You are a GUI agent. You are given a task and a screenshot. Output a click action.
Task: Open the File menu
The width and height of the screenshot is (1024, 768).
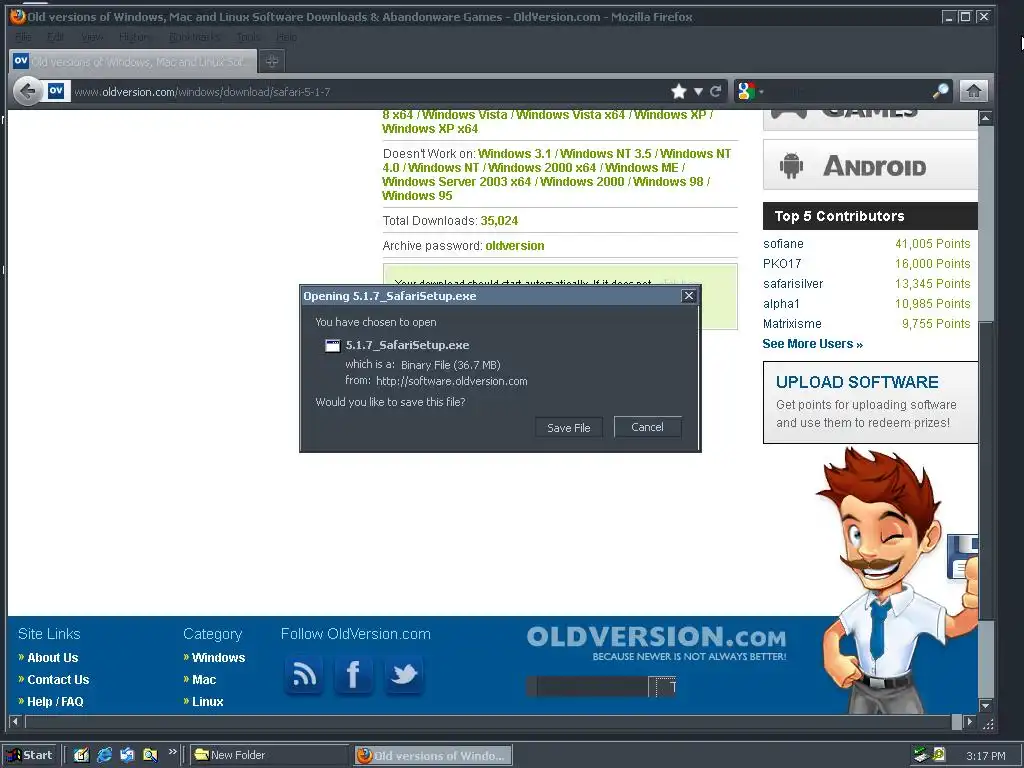pyautogui.click(x=23, y=37)
